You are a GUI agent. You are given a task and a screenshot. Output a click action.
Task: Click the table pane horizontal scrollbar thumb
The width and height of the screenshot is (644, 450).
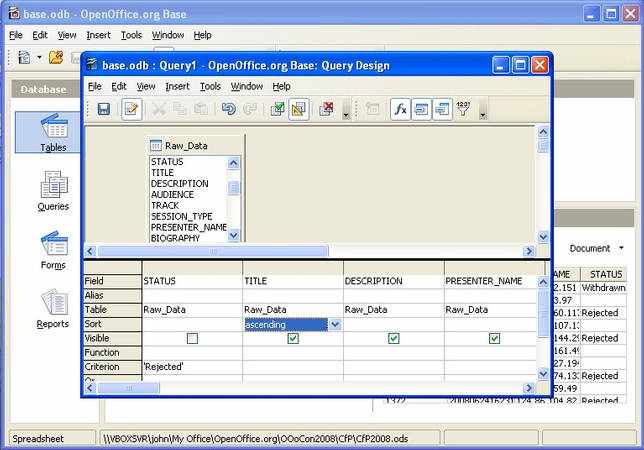pos(213,251)
